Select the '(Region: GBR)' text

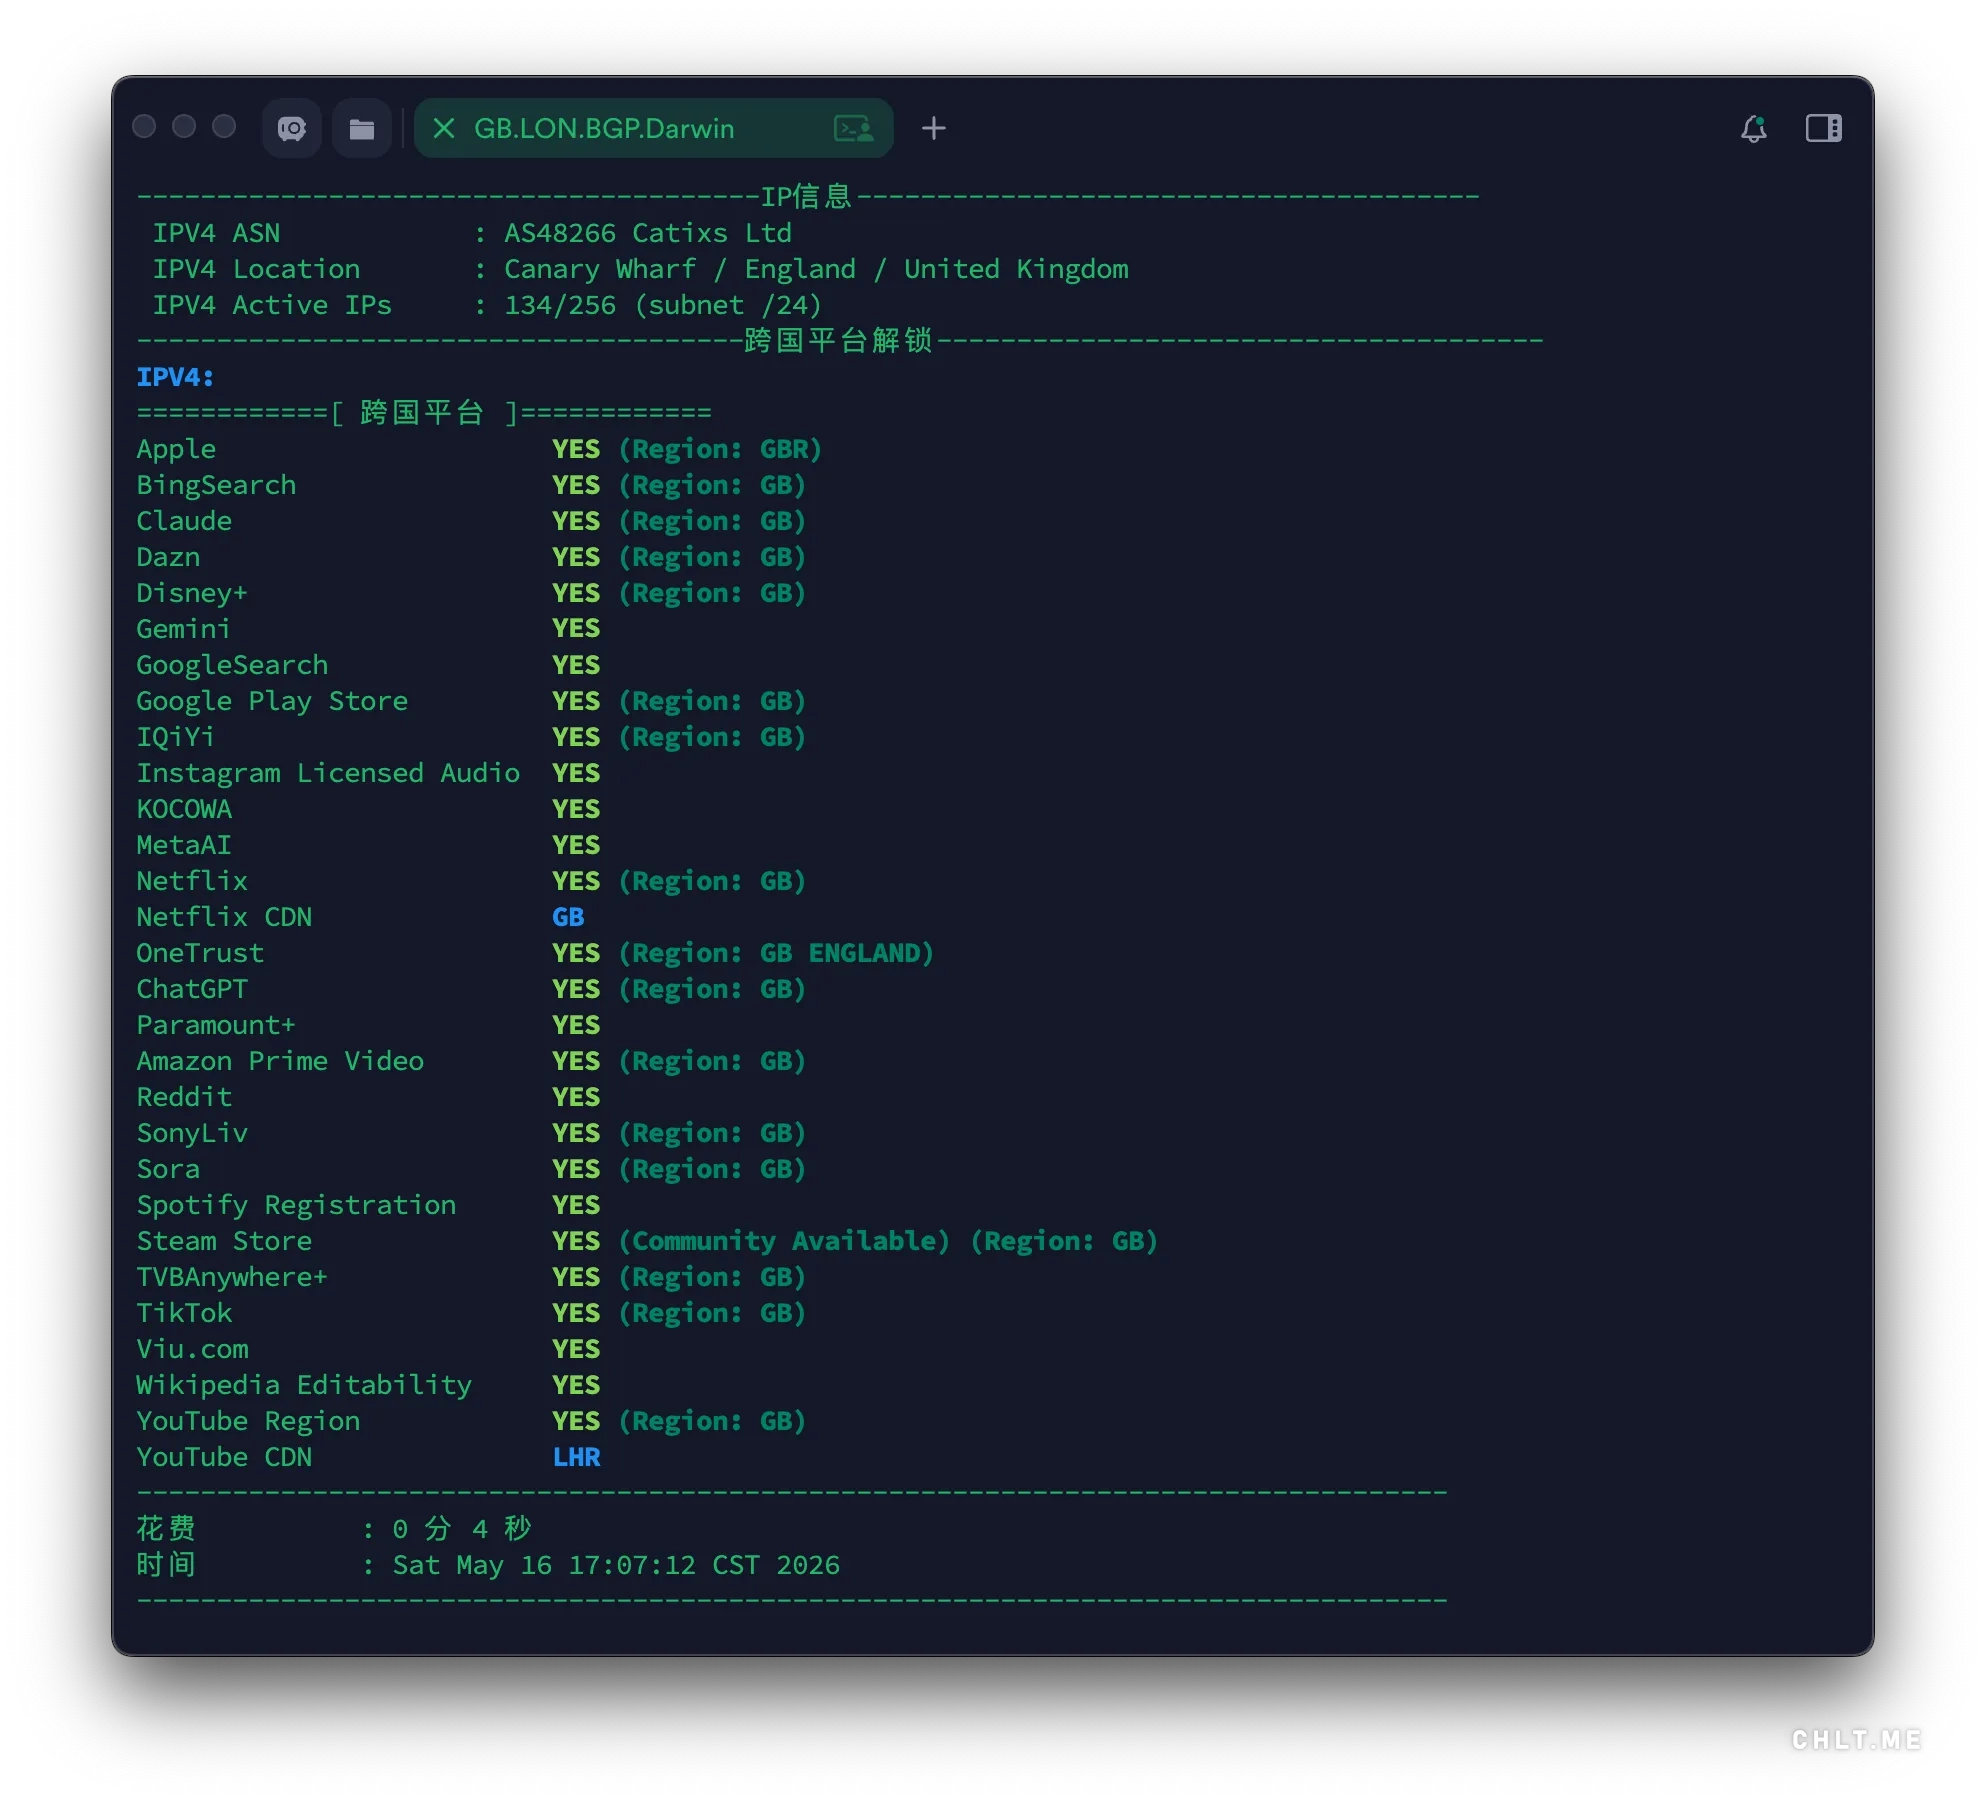click(x=720, y=449)
